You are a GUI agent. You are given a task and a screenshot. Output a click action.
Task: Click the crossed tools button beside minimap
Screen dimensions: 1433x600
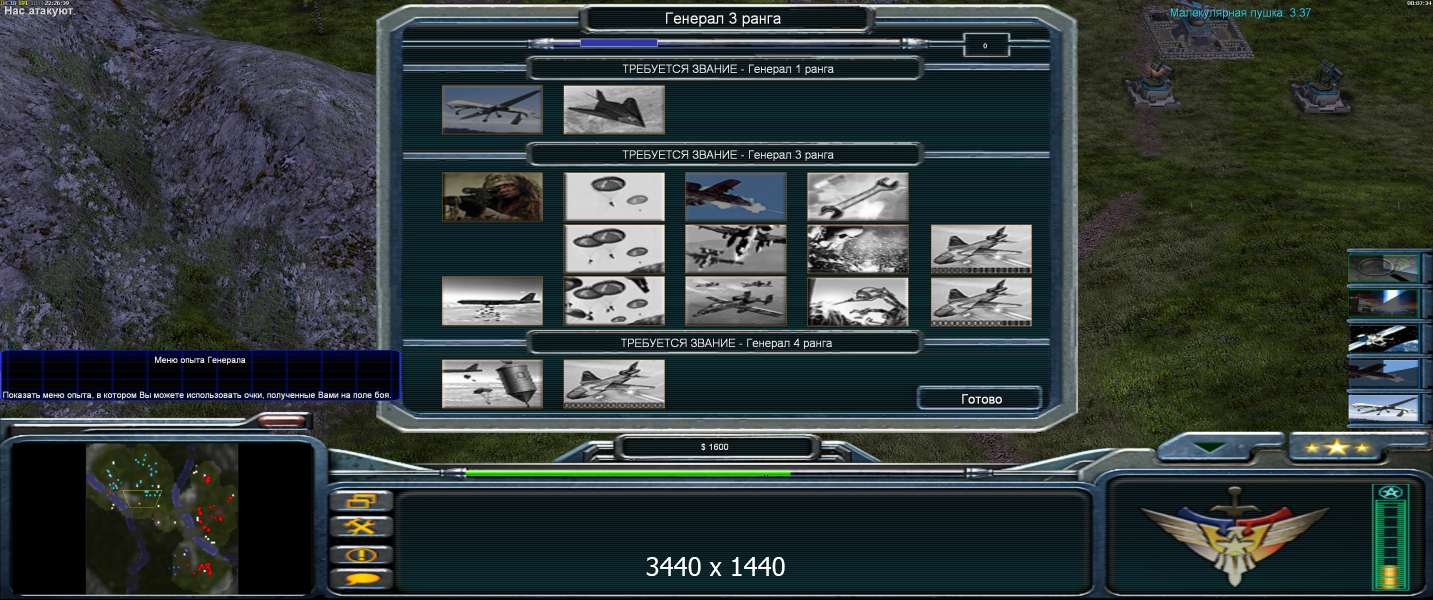coord(360,526)
